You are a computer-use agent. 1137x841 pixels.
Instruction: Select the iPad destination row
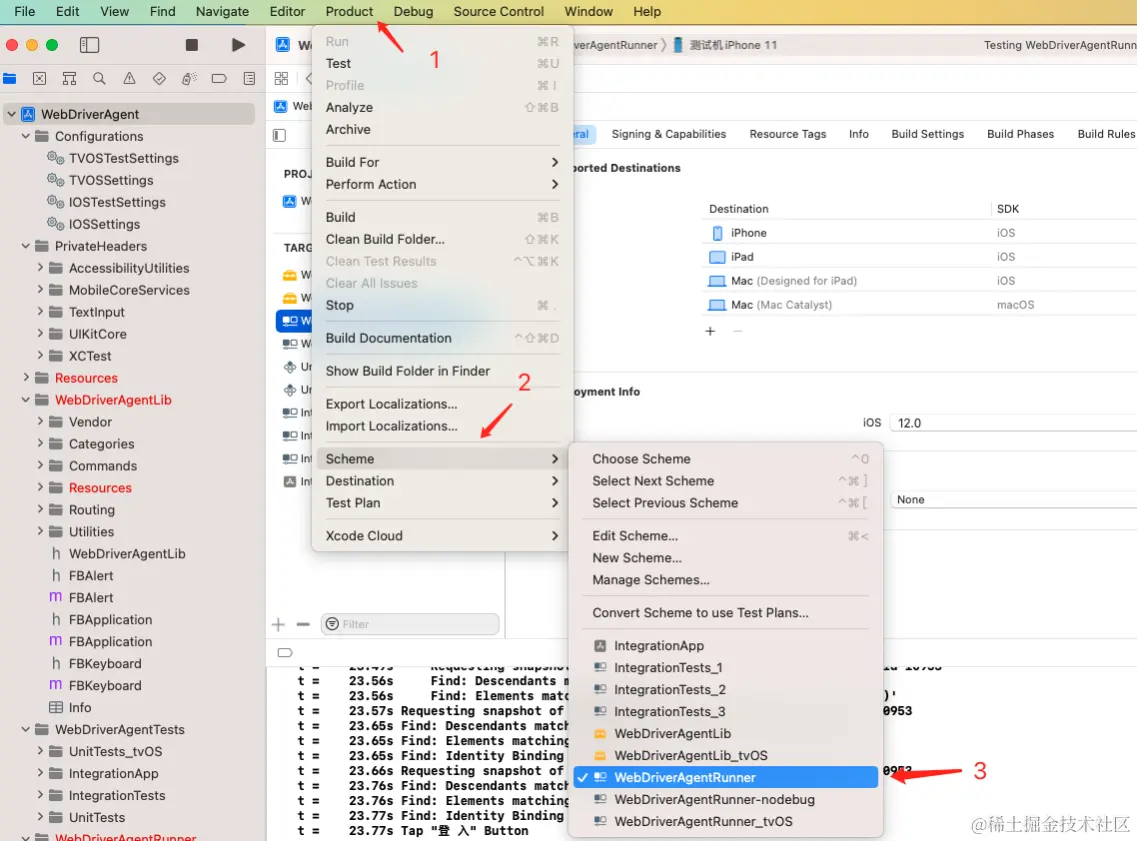point(919,257)
